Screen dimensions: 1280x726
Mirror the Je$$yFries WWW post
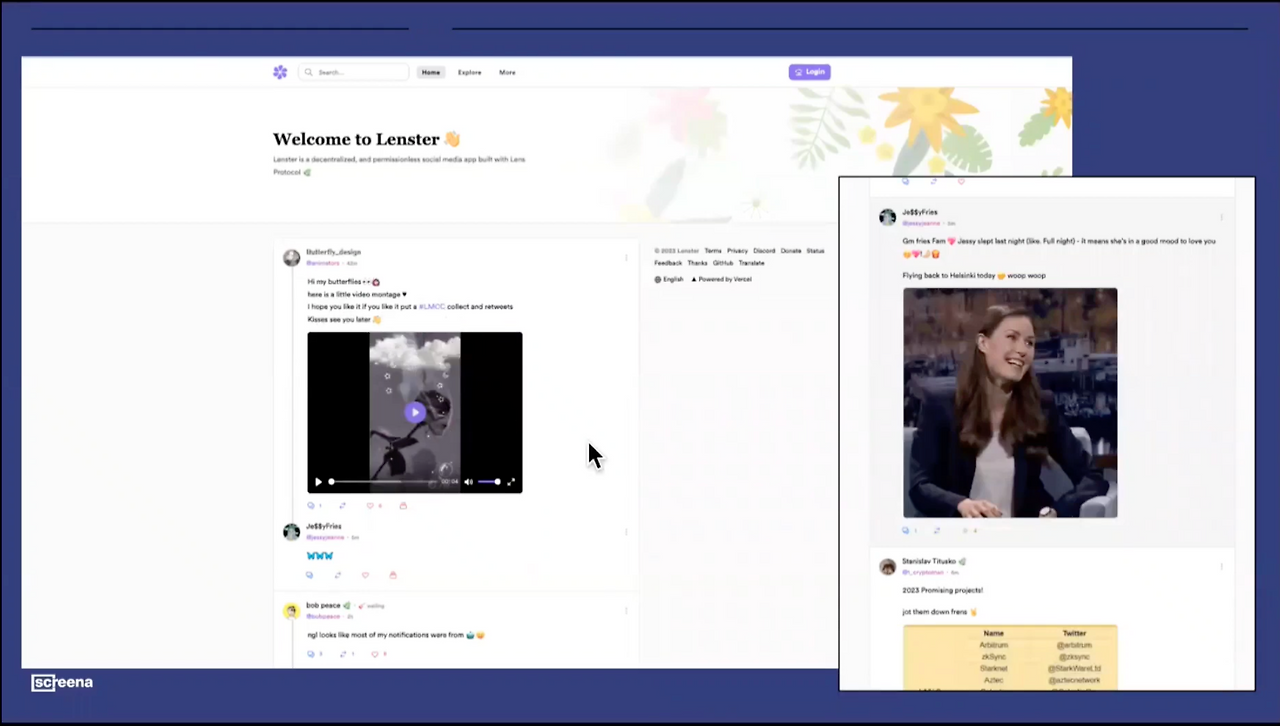[x=337, y=575]
